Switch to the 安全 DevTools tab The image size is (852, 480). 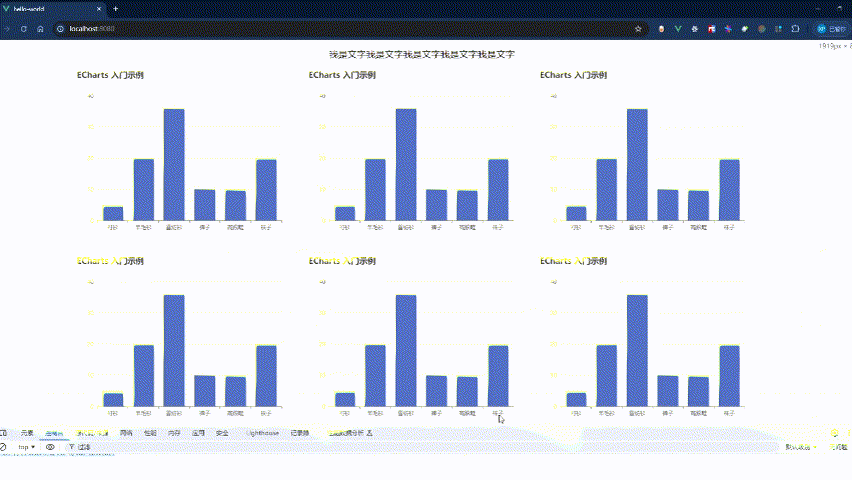point(222,433)
